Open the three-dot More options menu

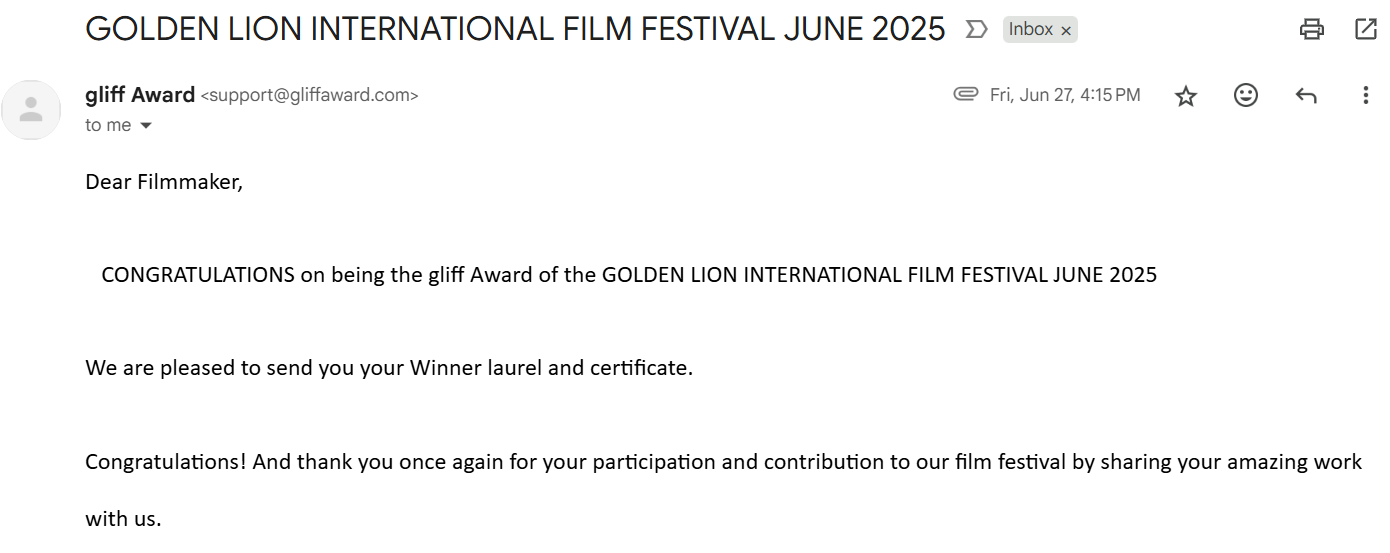pos(1366,95)
